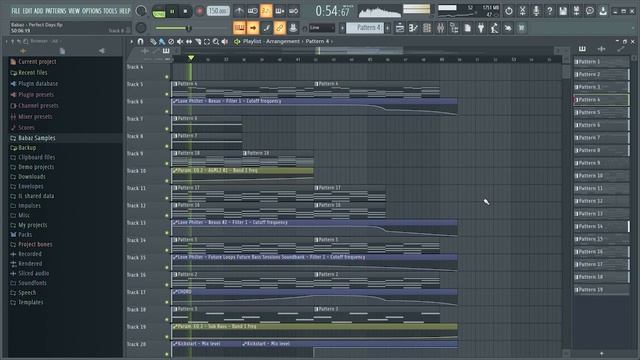Open clip menu of first Pattern 4 clip
The height and width of the screenshot is (360, 640).
175,84
